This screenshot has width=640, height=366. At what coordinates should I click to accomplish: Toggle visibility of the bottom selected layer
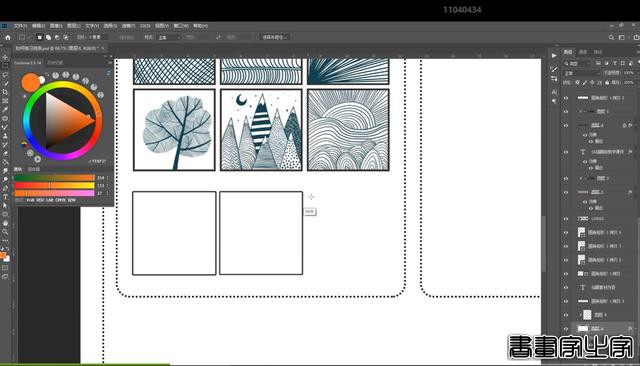(566, 328)
